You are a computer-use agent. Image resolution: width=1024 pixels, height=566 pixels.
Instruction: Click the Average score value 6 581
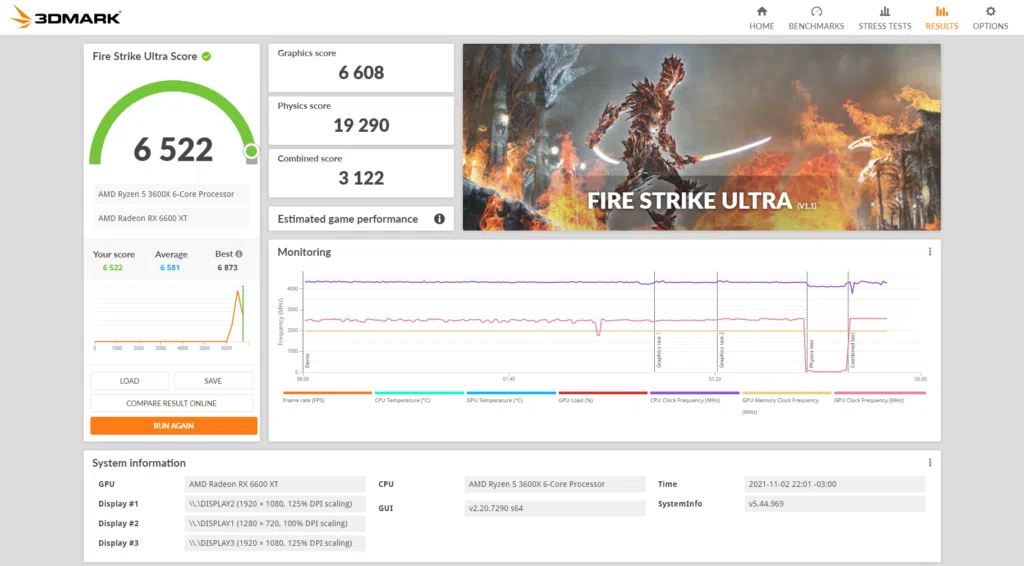170,268
